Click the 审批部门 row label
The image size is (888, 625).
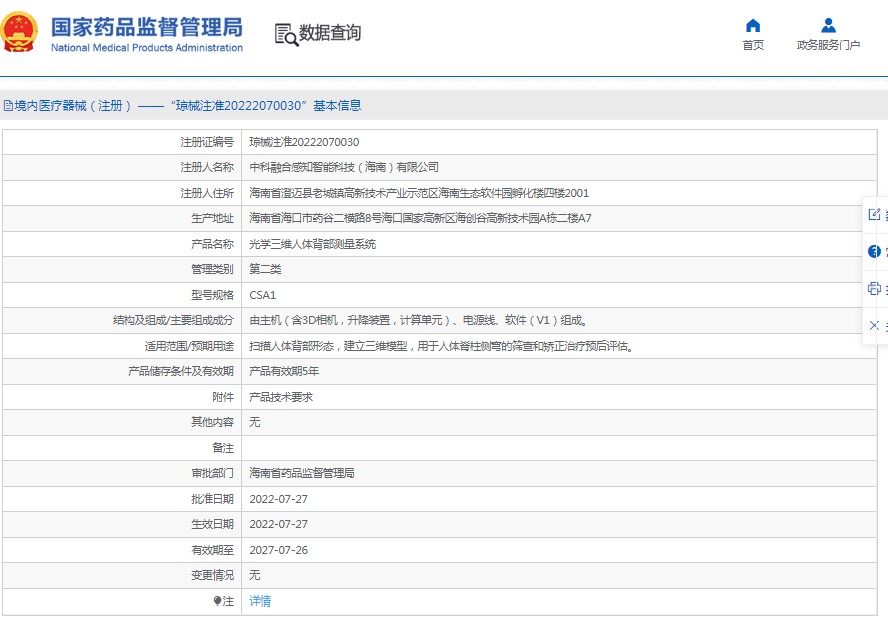click(x=212, y=473)
